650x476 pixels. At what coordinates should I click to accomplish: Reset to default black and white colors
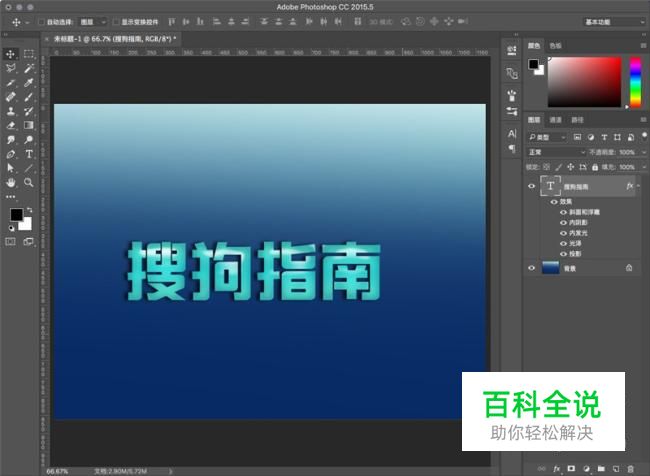coord(11,228)
